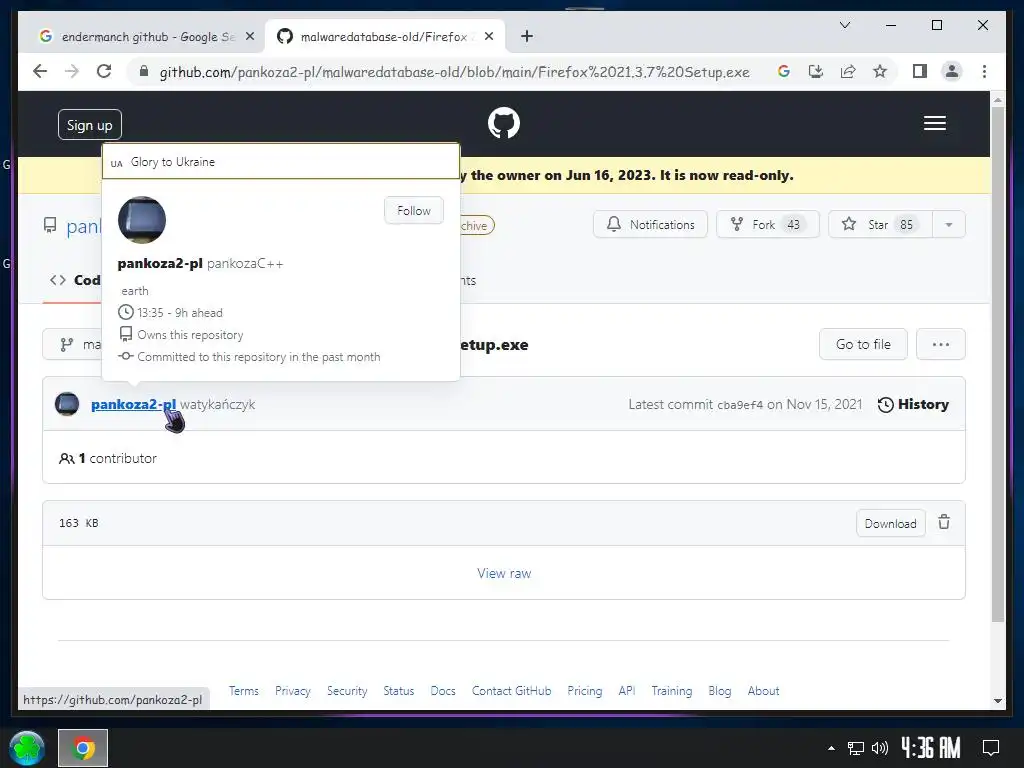
Task: Open the watykańczyk commit message
Action: coord(217,404)
